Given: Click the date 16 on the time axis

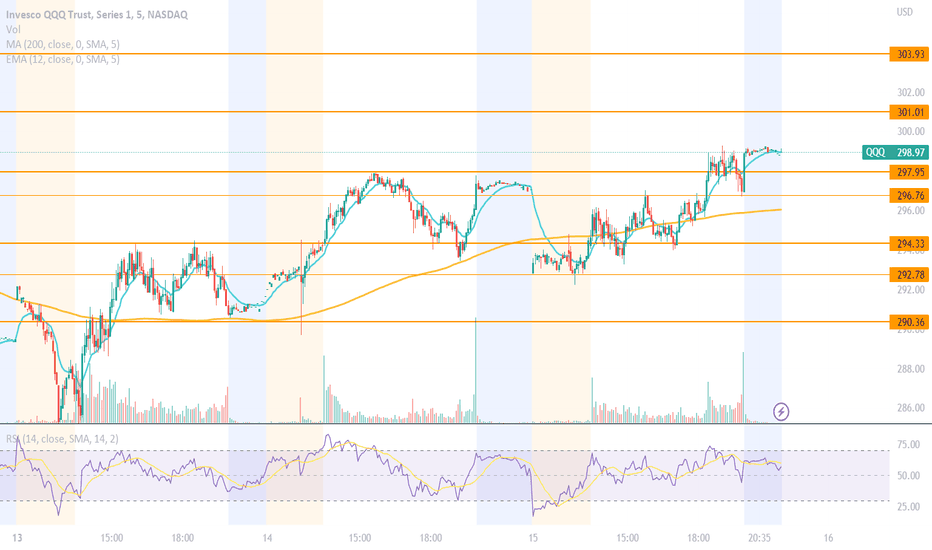Looking at the screenshot, I should pos(829,538).
